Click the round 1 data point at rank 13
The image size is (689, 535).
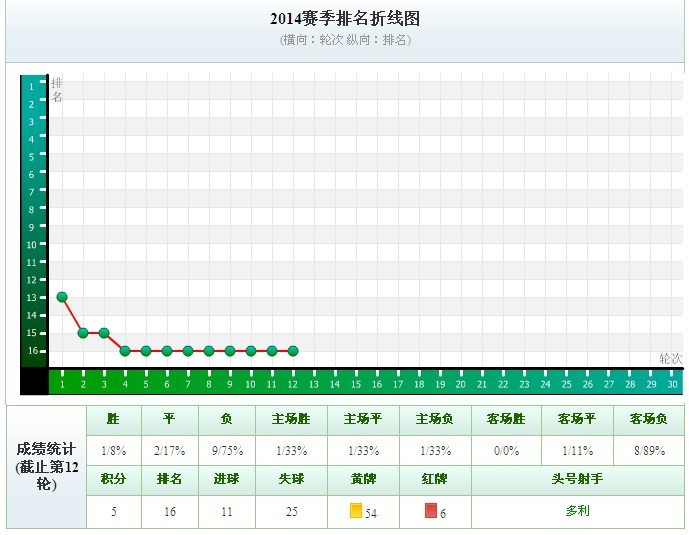[x=62, y=297]
